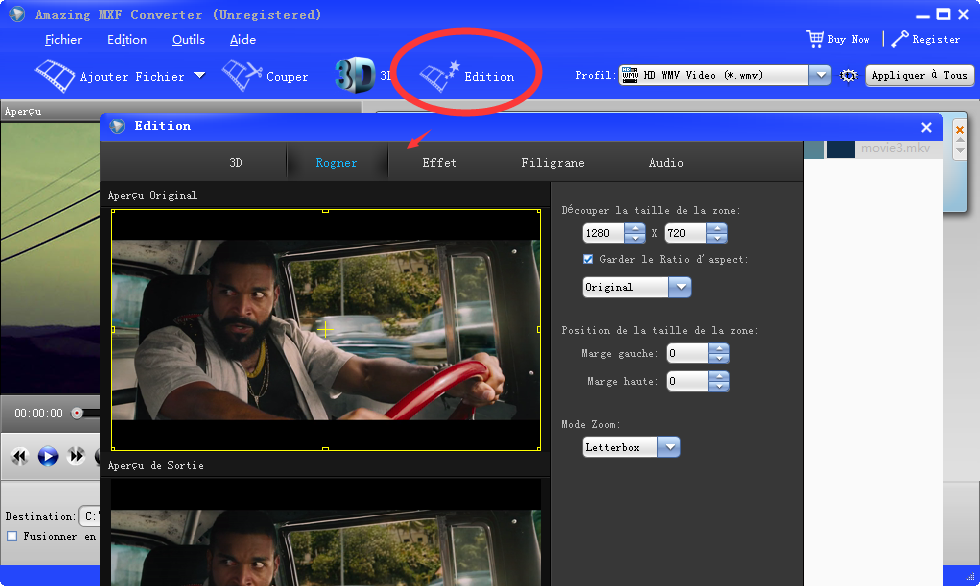
Task: Switch to the Rogner tab
Action: 336,162
